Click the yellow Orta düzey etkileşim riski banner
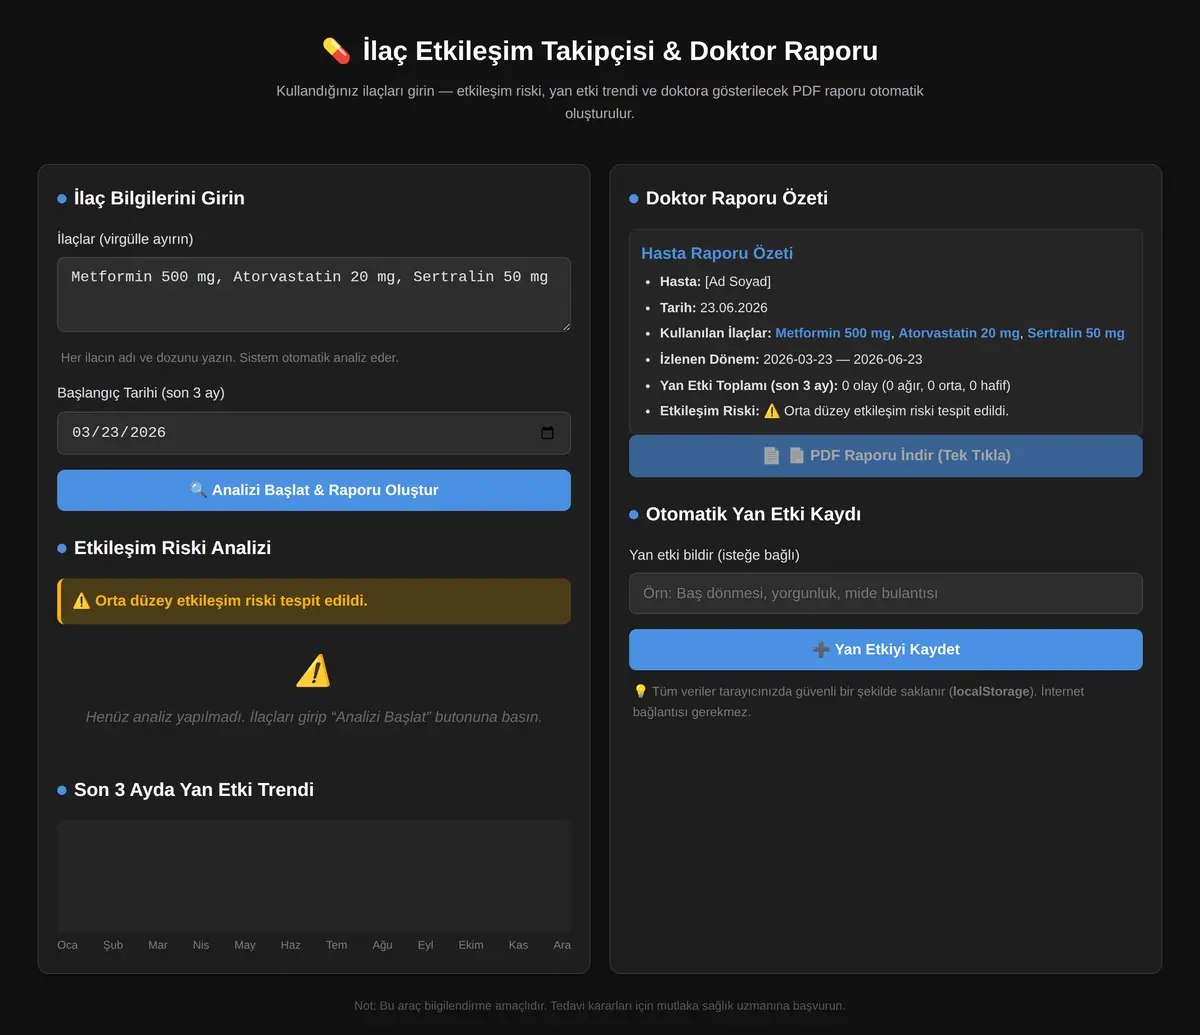Screen dimensions: 1200x1035 pos(314,601)
